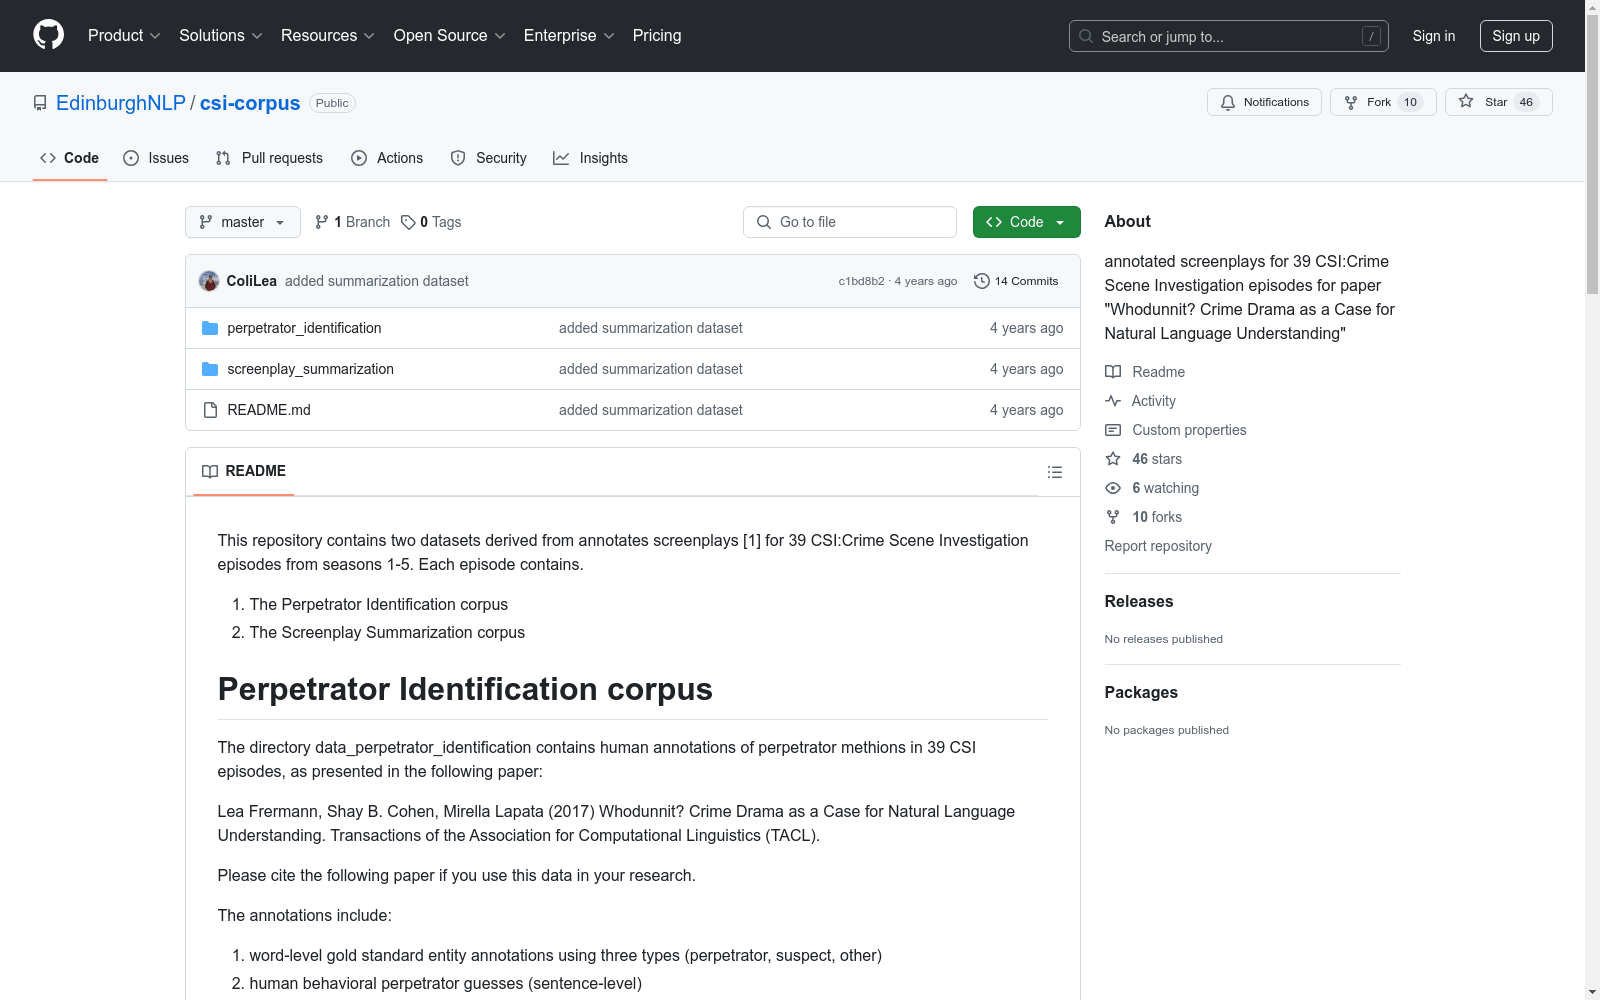Expand the Open Source menu
1600x1000 pixels.
click(450, 36)
